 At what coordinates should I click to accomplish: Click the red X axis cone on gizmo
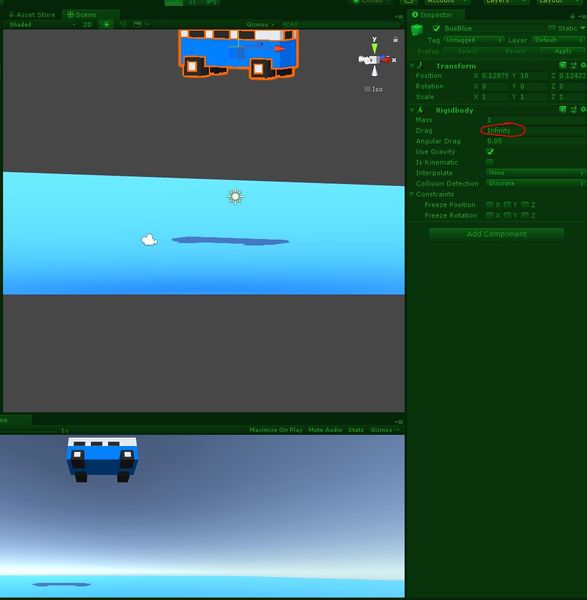(386, 60)
